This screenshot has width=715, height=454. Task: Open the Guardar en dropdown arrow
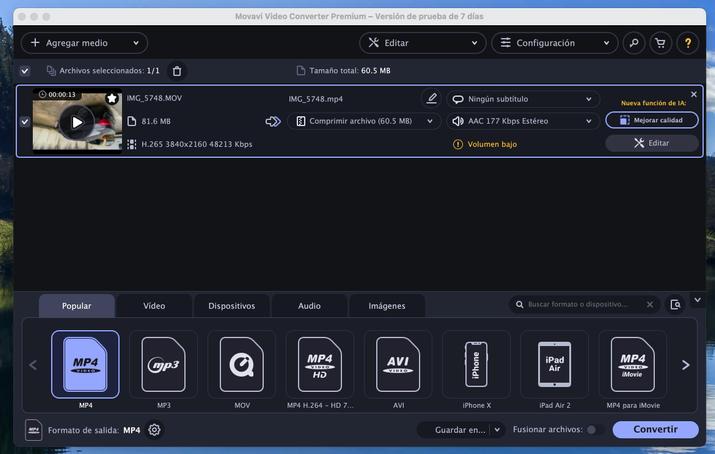[497, 429]
